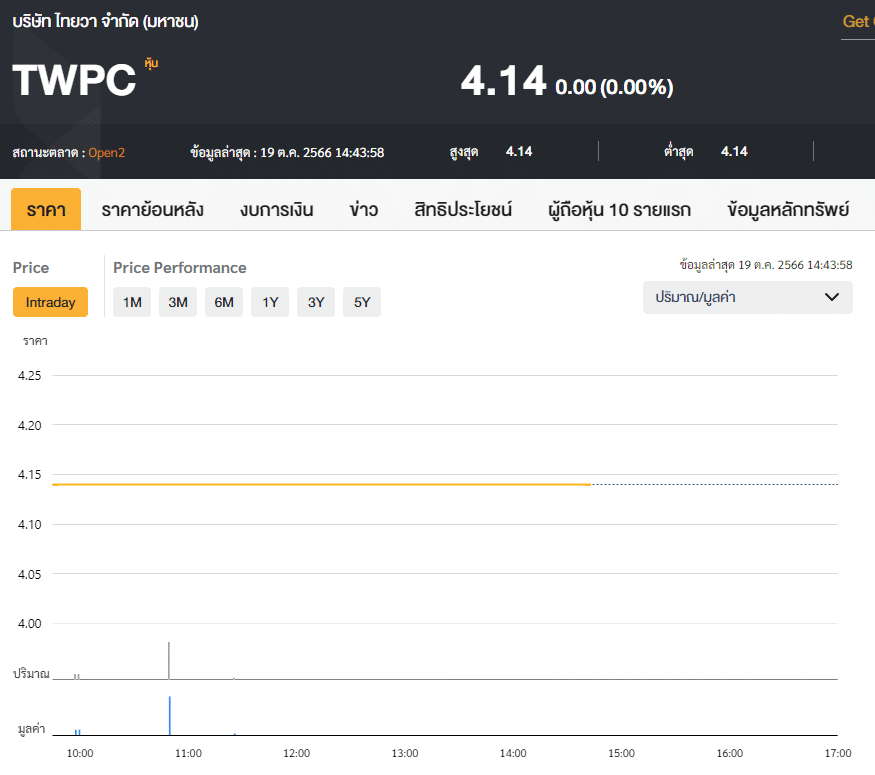Click the last price 4.14
Screen dimensions: 875x775
click(x=503, y=81)
